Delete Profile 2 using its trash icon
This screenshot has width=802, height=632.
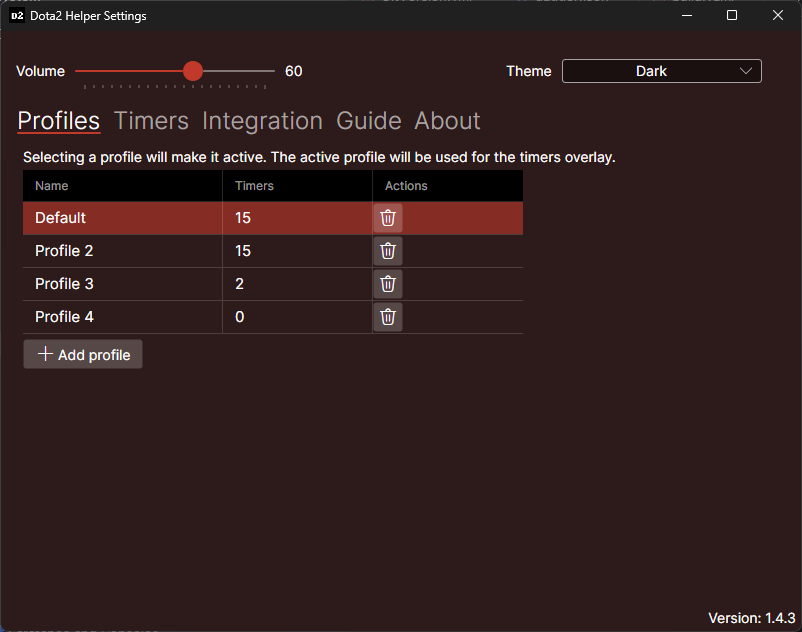click(x=388, y=250)
